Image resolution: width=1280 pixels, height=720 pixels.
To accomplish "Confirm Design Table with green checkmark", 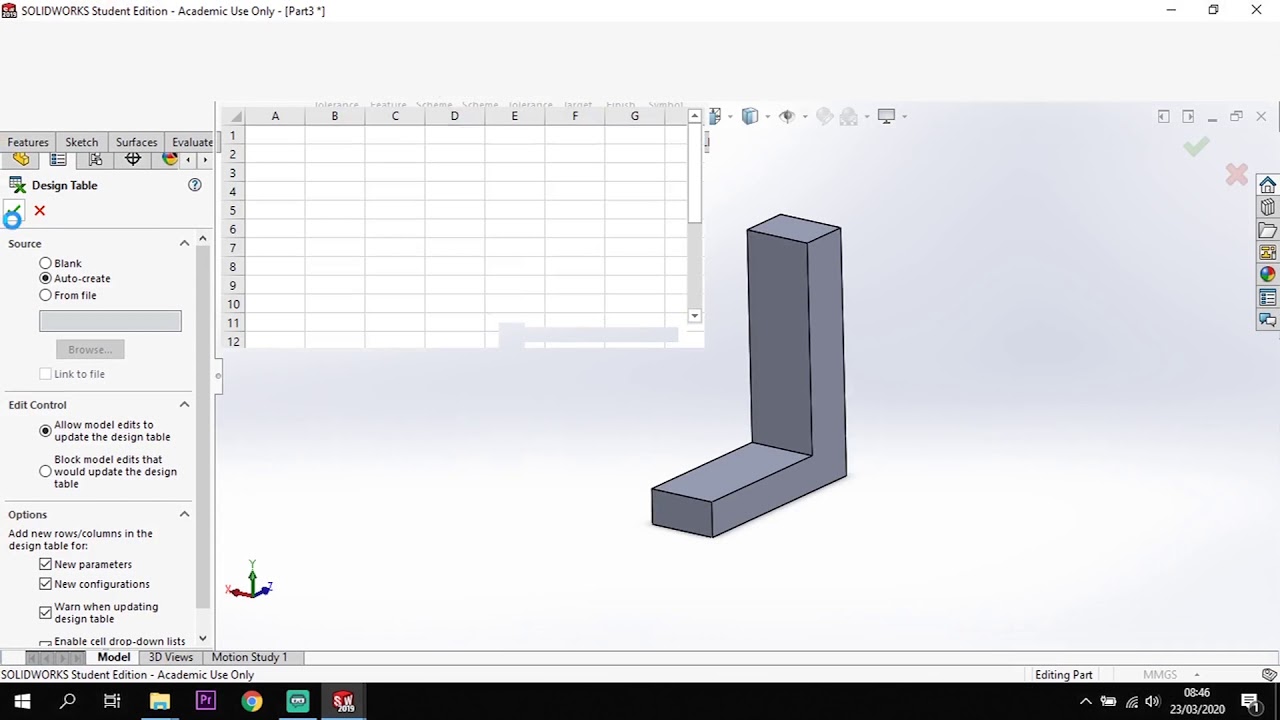I will pos(13,211).
